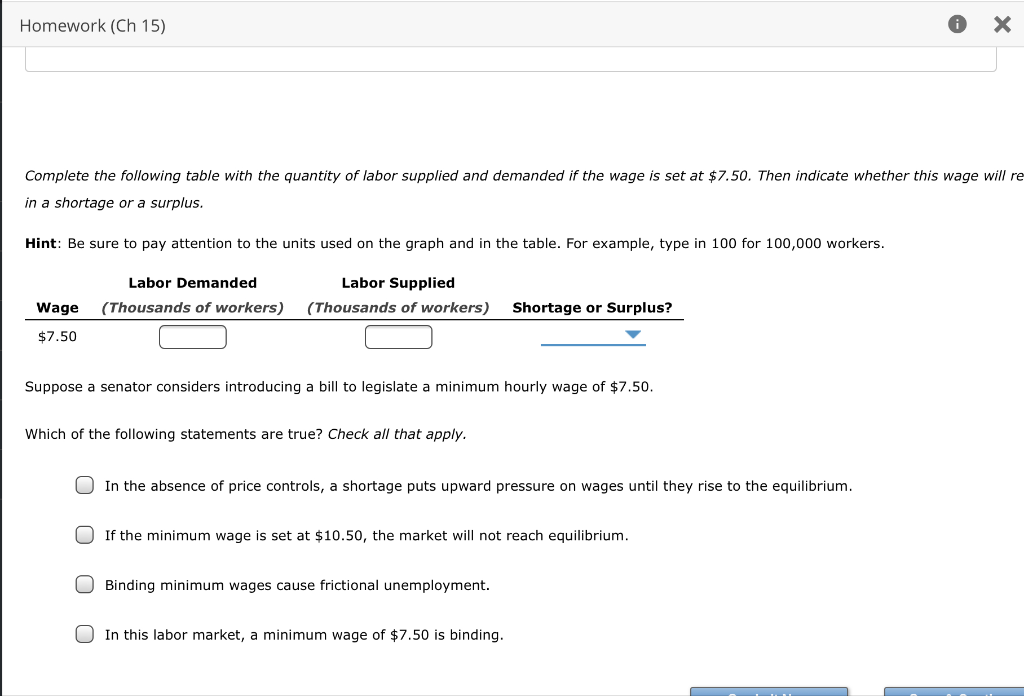Viewport: 1024px width, 696px height.
Task: Click the $7.50 wage row label
Action: (58, 336)
